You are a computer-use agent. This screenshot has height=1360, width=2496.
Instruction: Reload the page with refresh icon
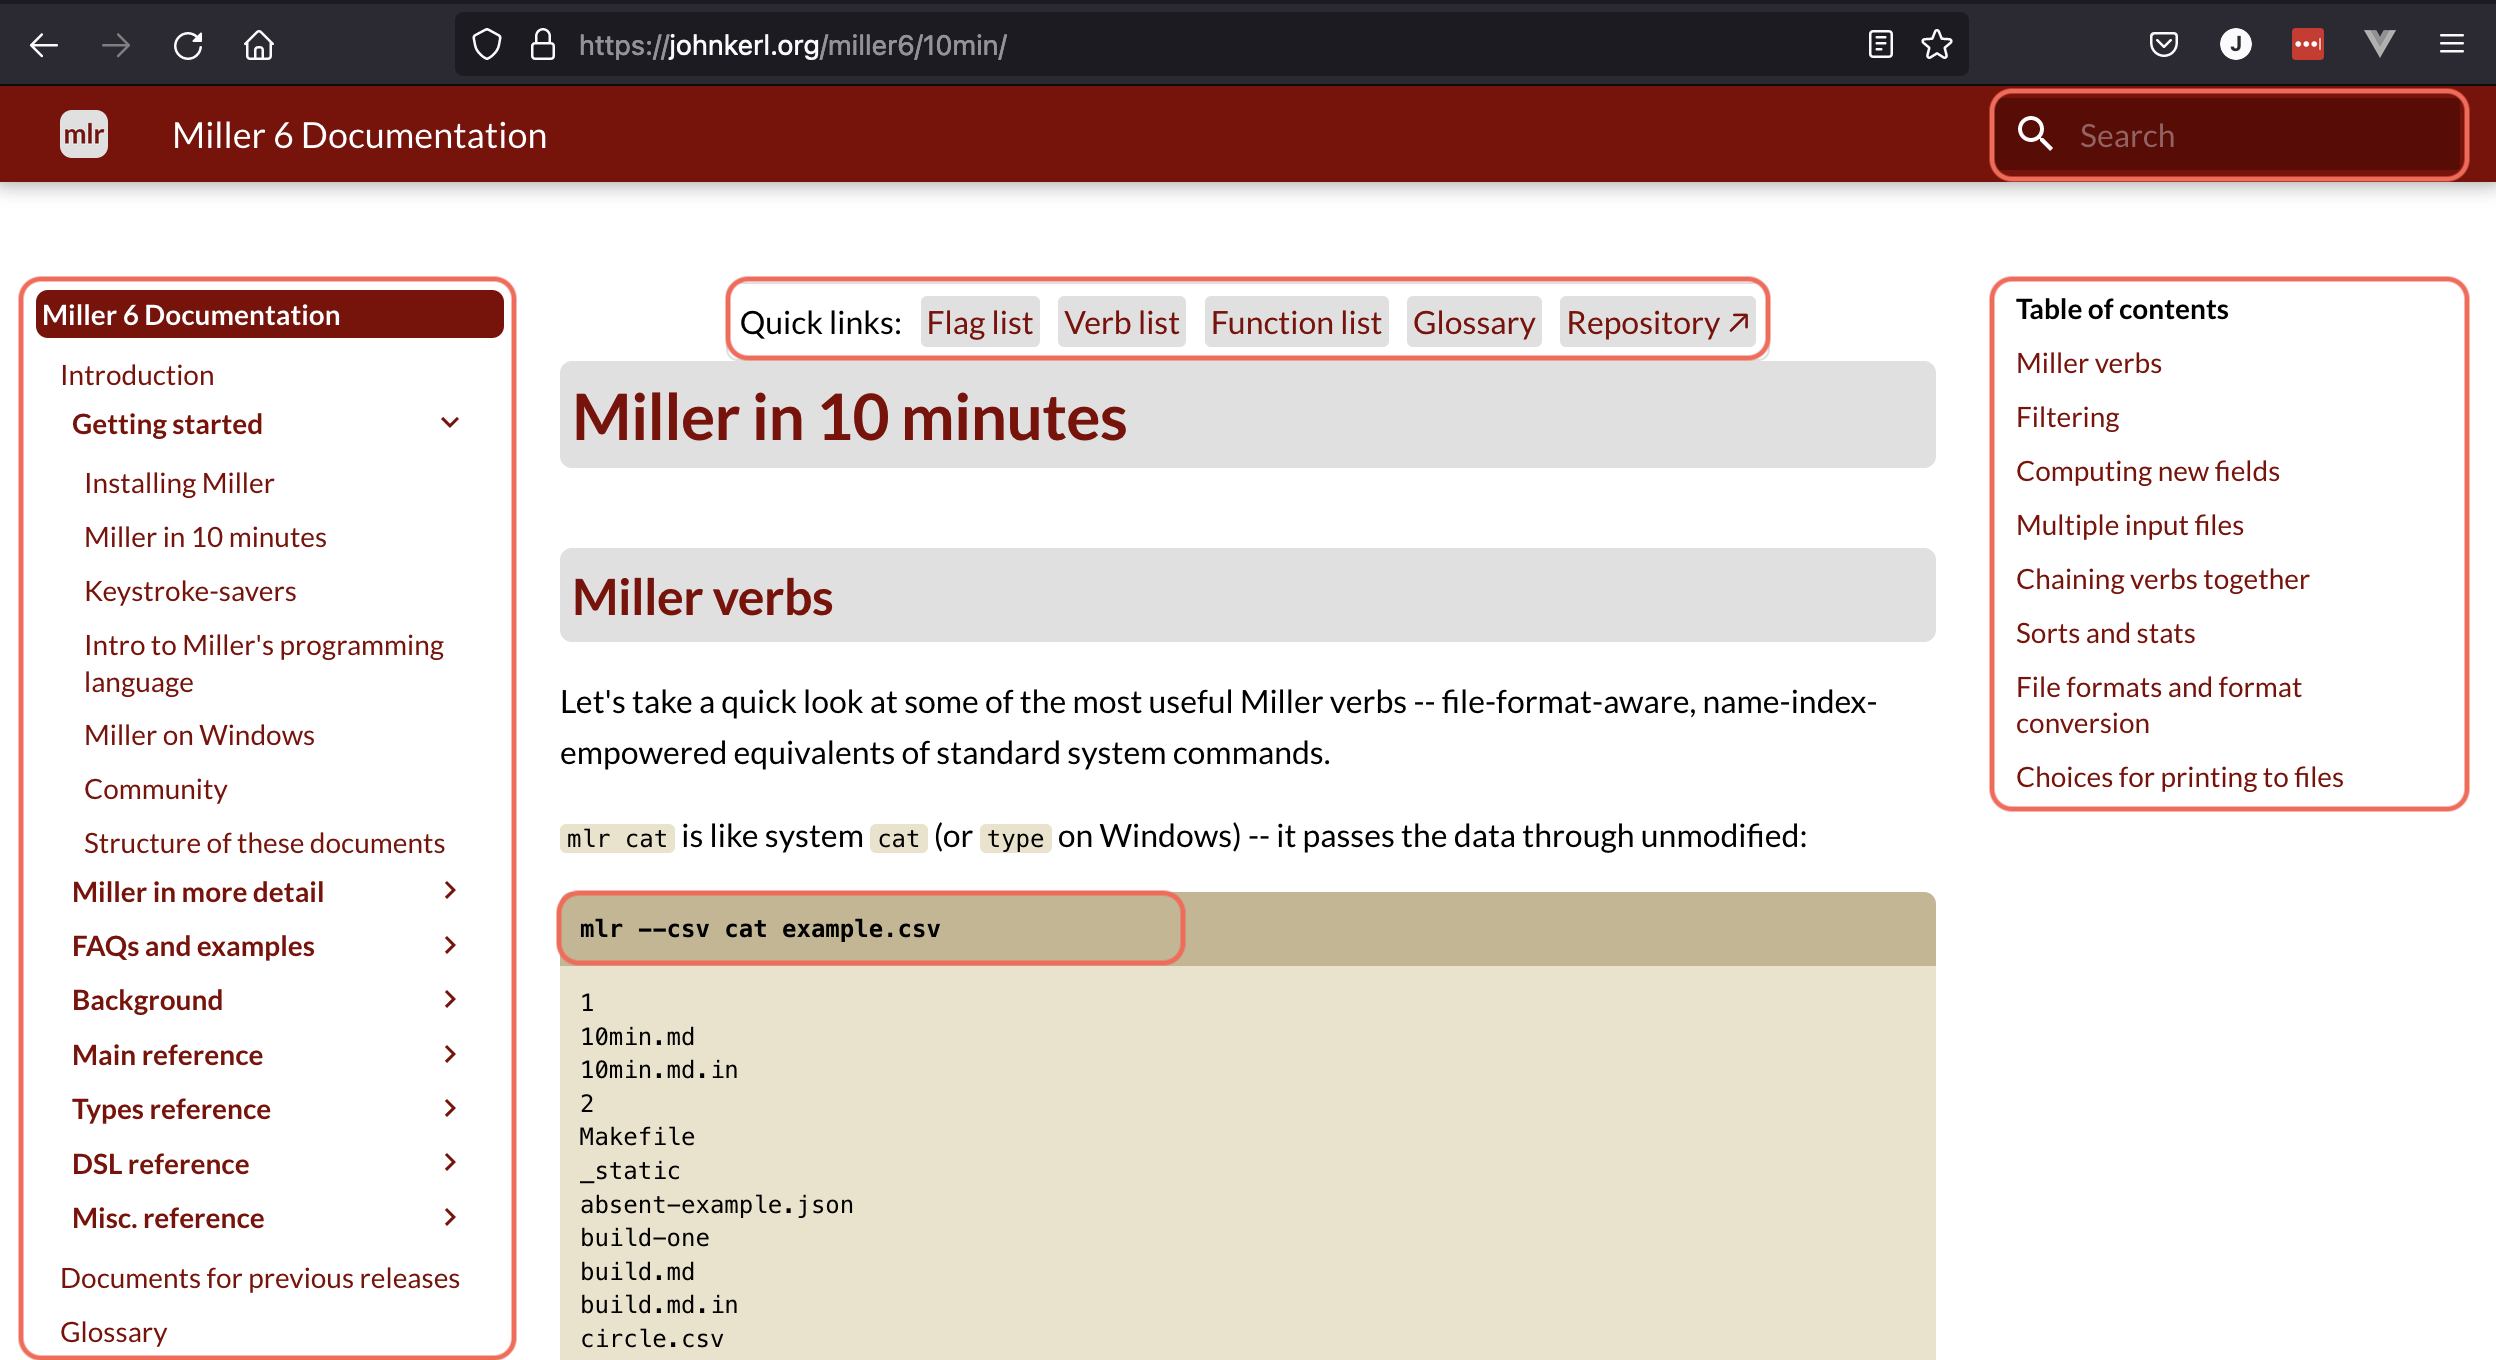click(x=187, y=45)
